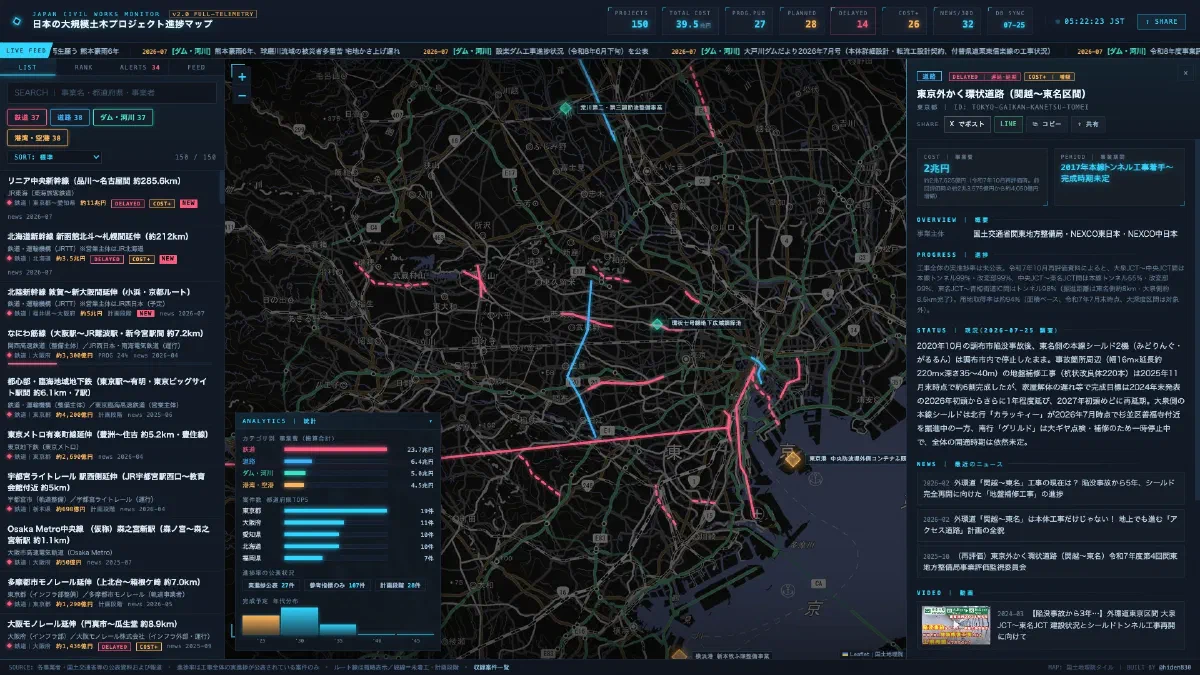Toggle the 港湾・空港 38 category filter
The image size is (1200, 675).
tap(38, 138)
